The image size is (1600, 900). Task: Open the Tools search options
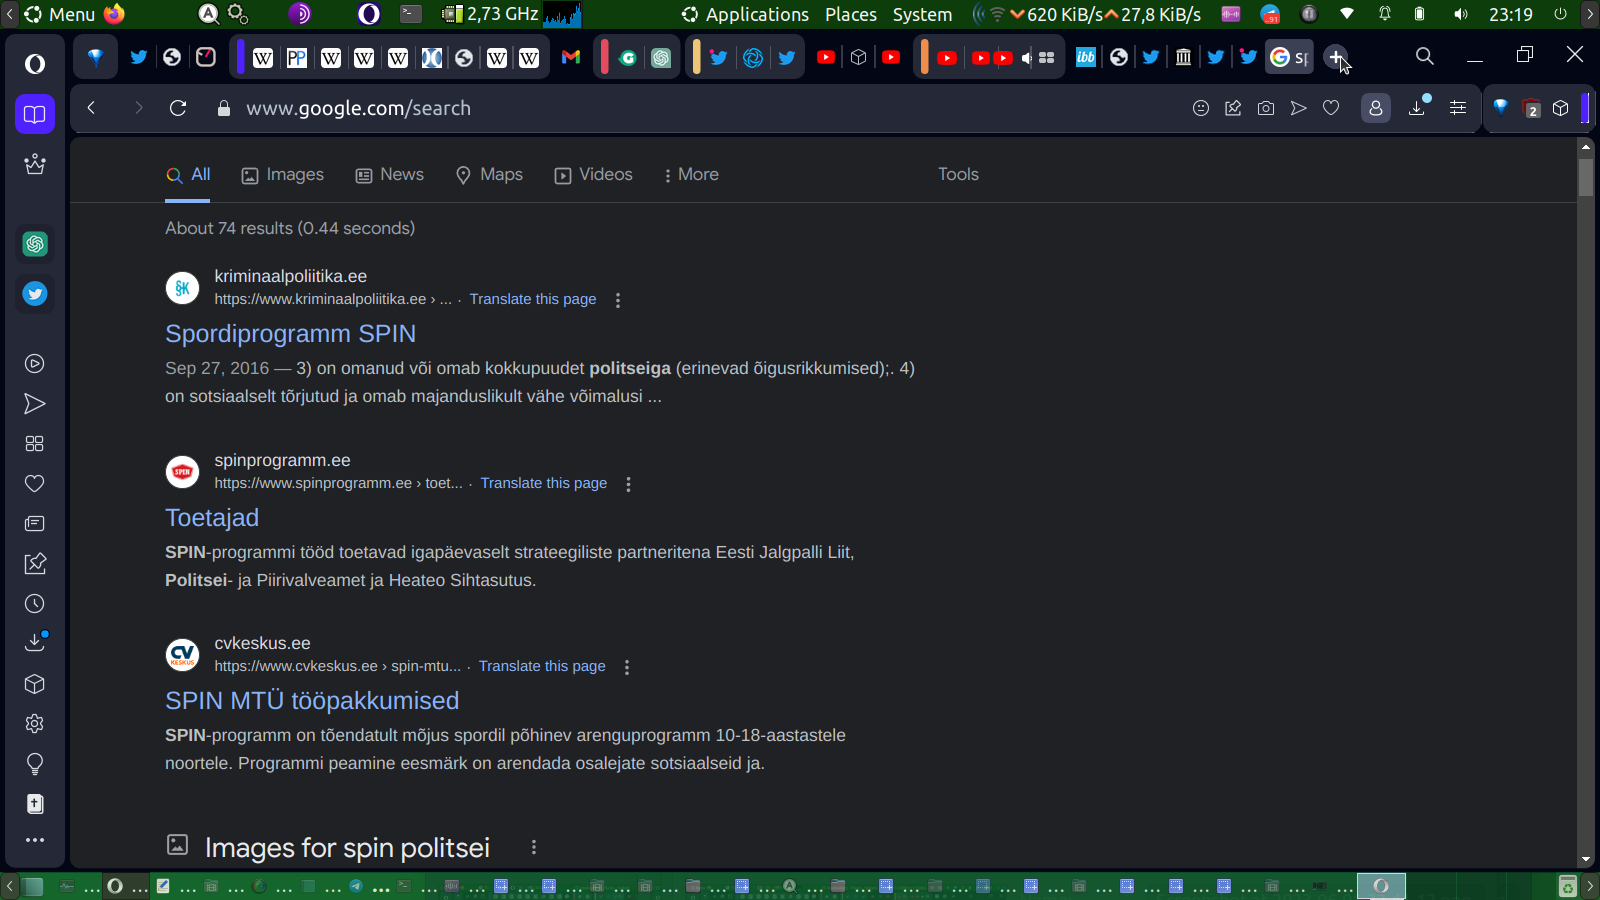[958, 174]
